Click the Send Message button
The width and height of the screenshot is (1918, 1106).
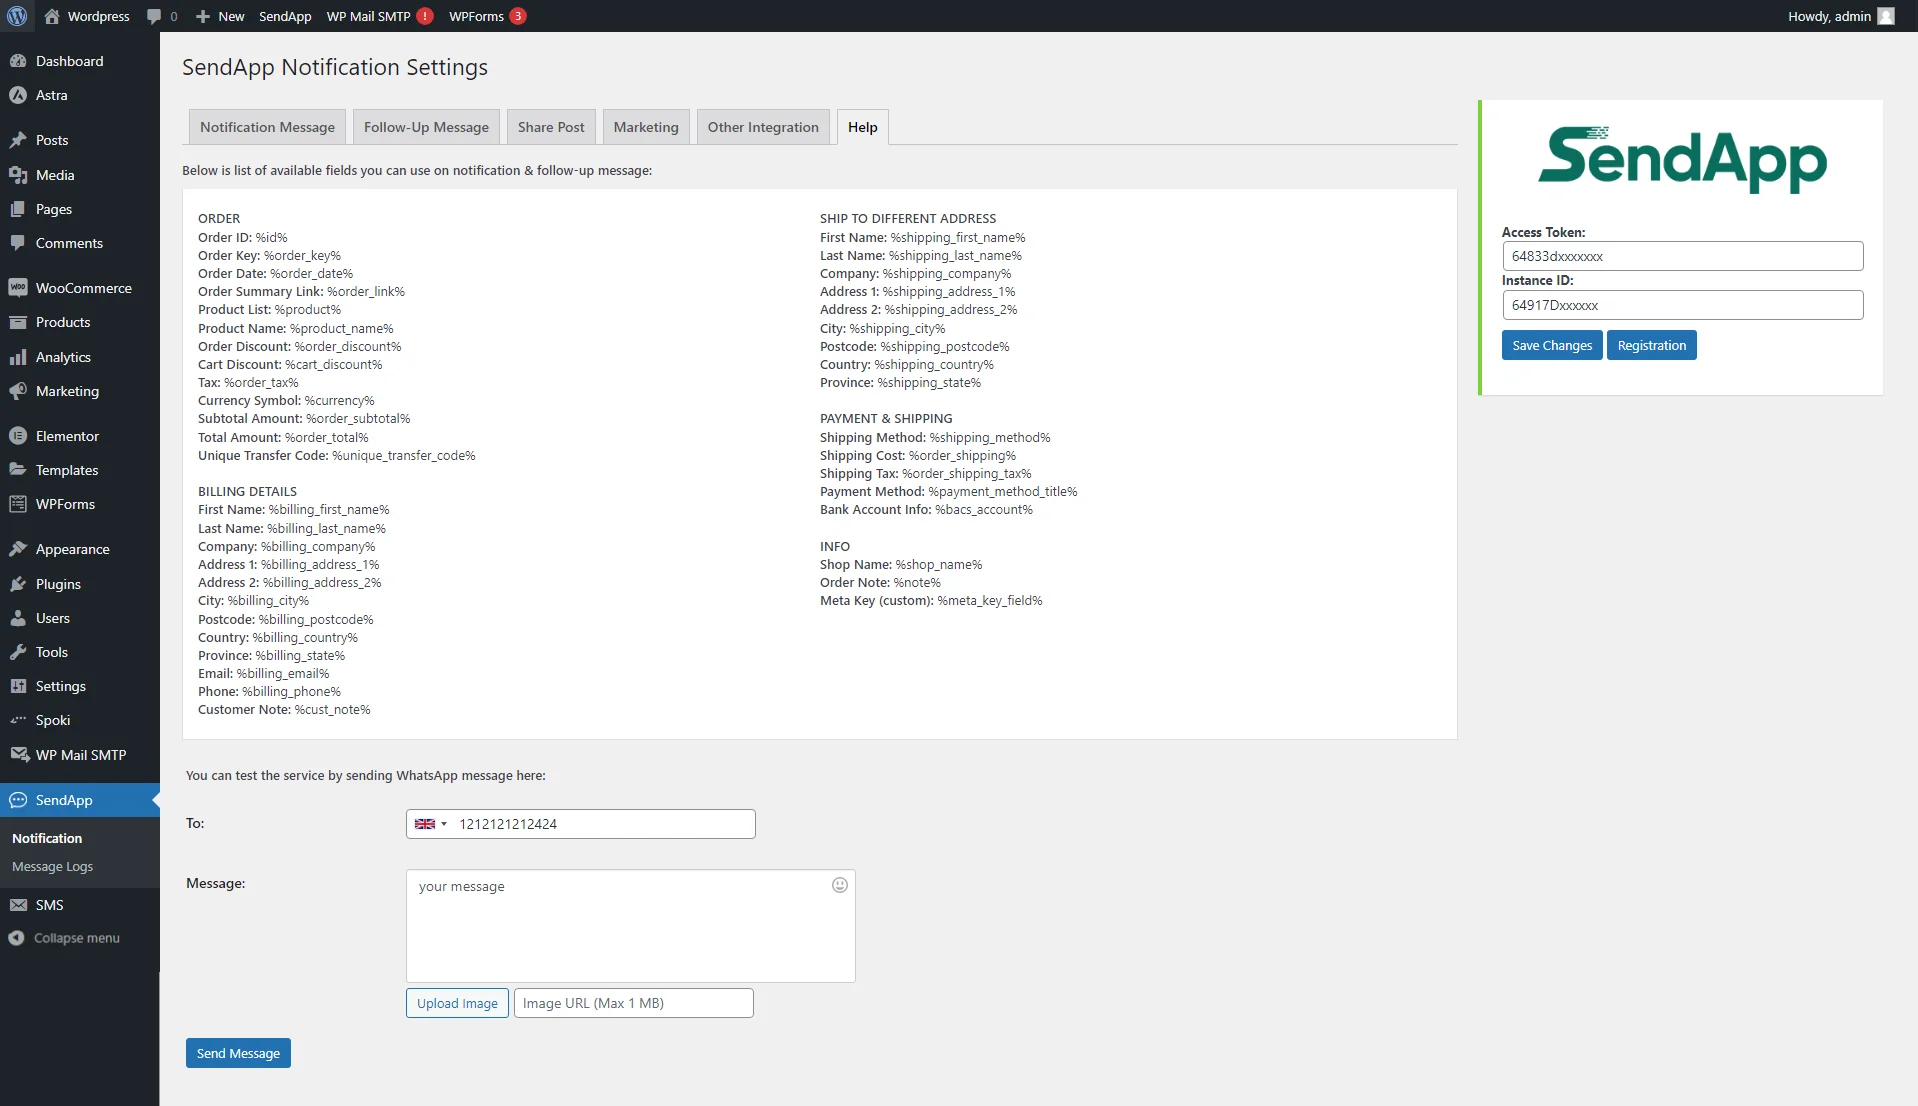(x=238, y=1053)
